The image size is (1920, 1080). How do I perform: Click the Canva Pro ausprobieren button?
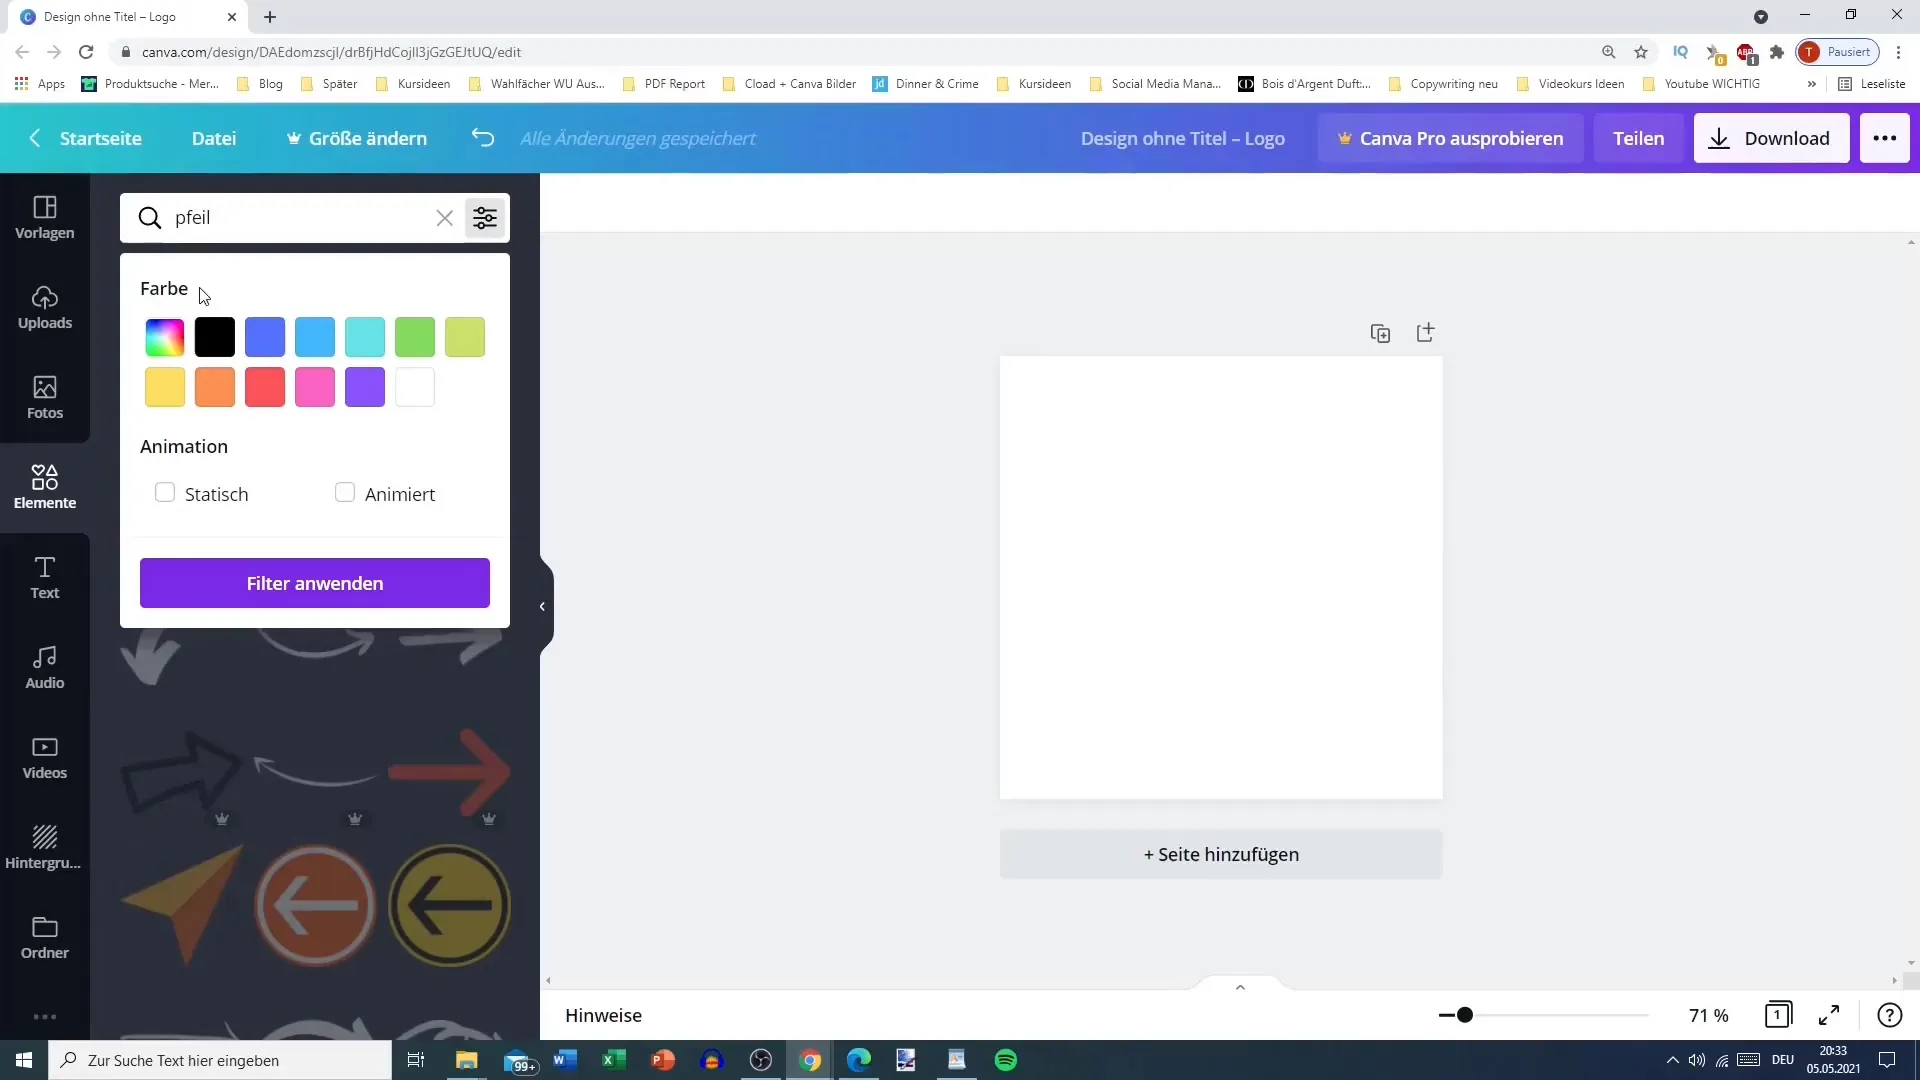[1449, 137]
